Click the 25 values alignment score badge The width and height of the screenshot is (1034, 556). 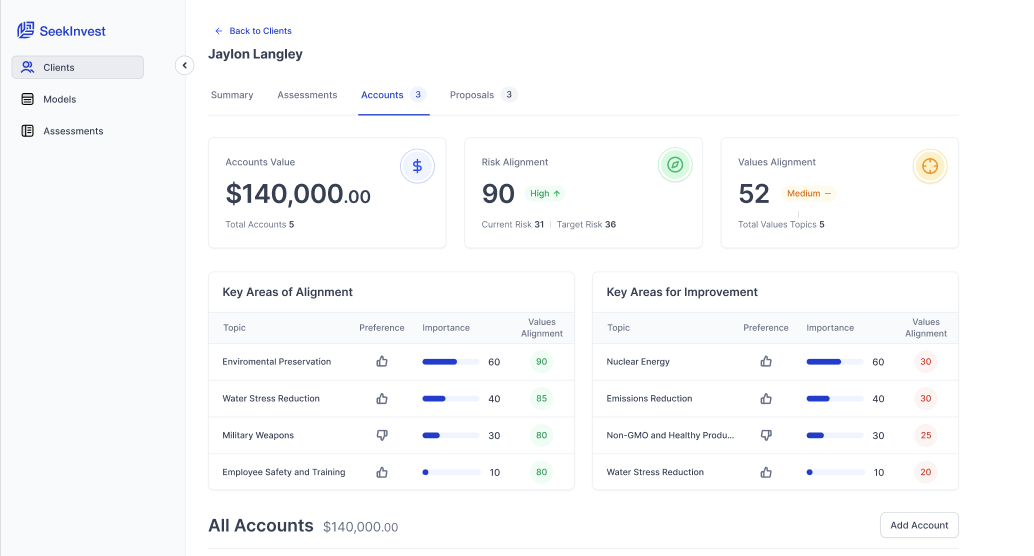coord(926,435)
